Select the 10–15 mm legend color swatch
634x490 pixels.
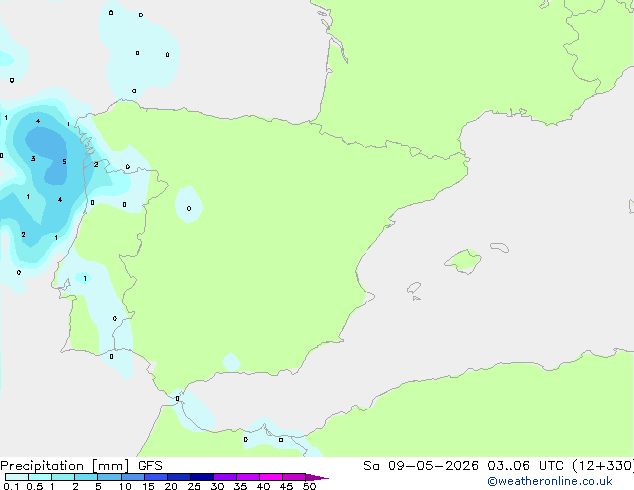pos(132,477)
